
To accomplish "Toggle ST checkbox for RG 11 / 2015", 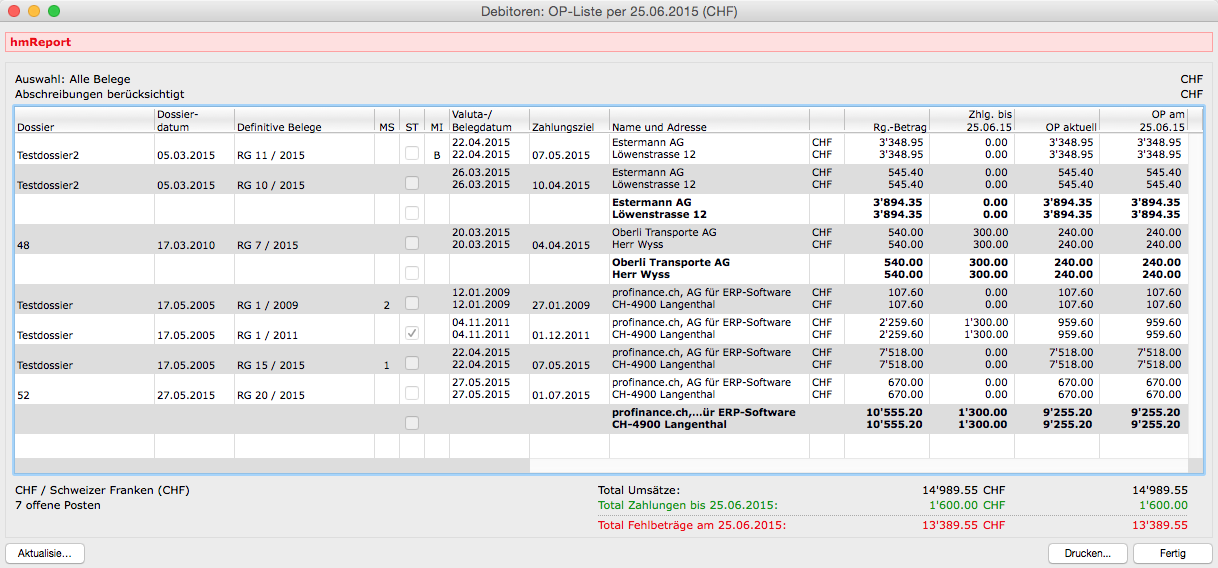I will coord(412,154).
